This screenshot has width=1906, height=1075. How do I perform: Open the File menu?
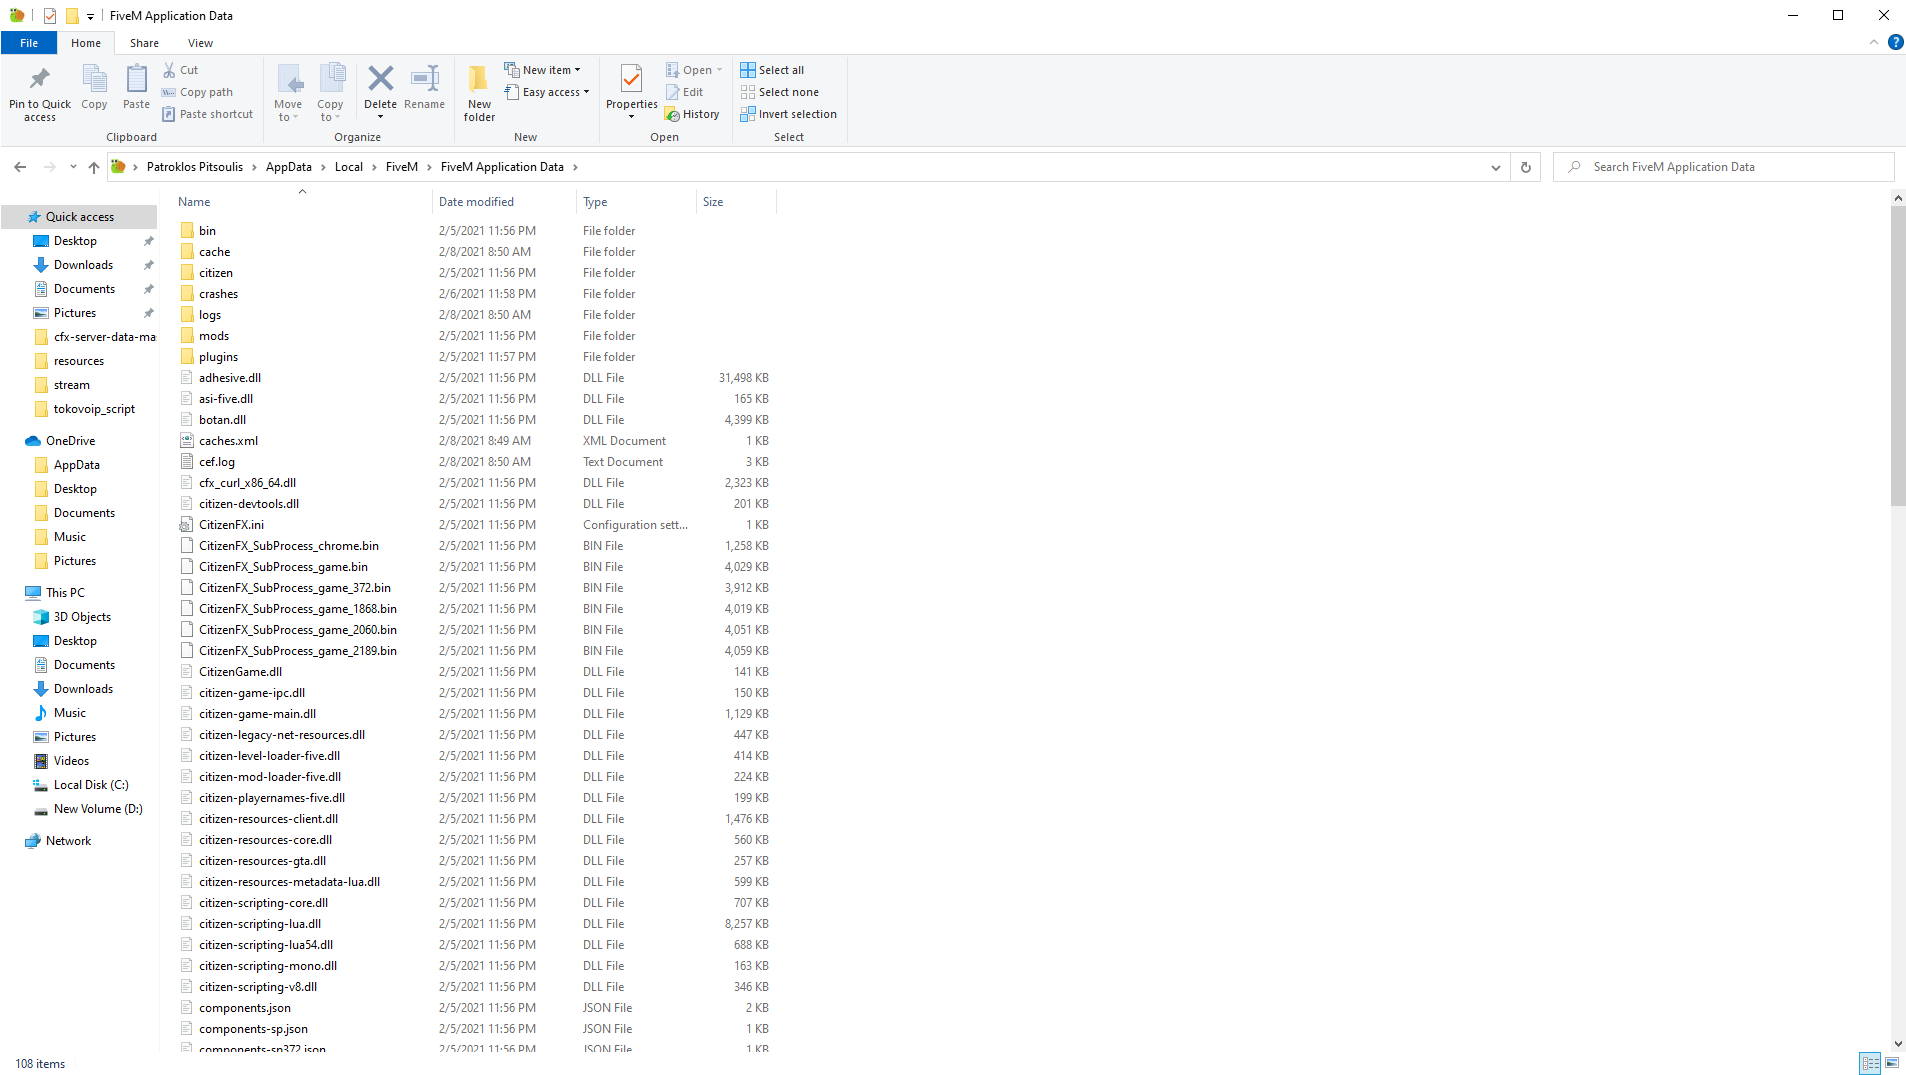click(x=29, y=43)
